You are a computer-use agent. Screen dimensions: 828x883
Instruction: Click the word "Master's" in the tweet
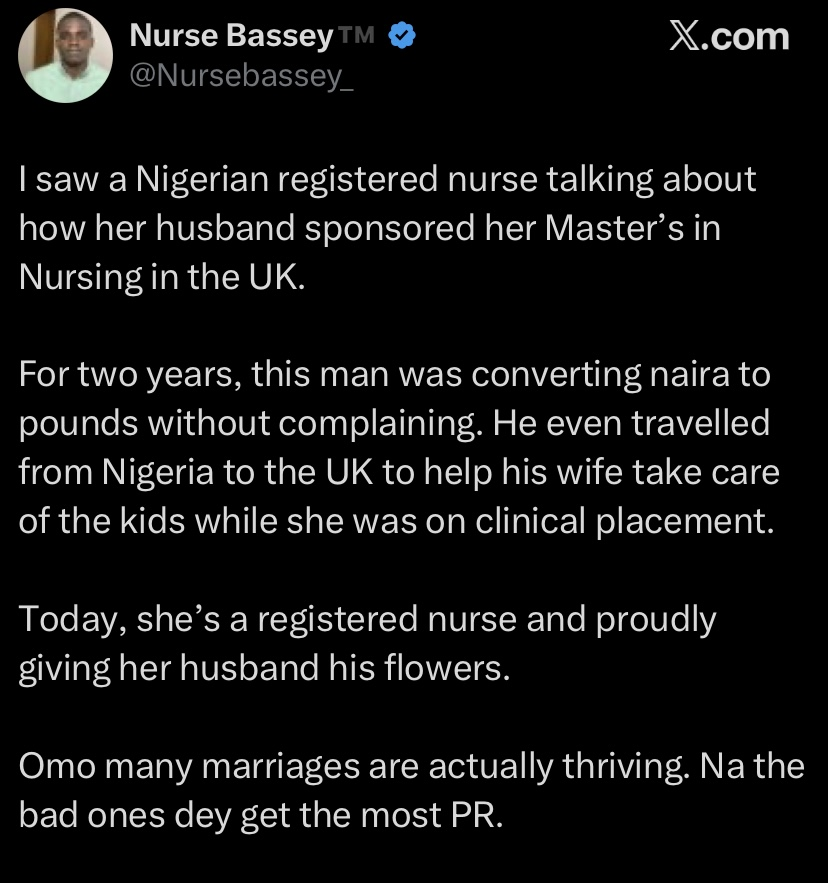pos(613,228)
